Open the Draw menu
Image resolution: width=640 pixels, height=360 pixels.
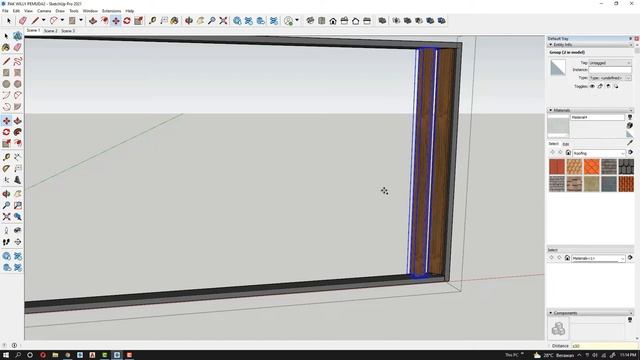60,11
